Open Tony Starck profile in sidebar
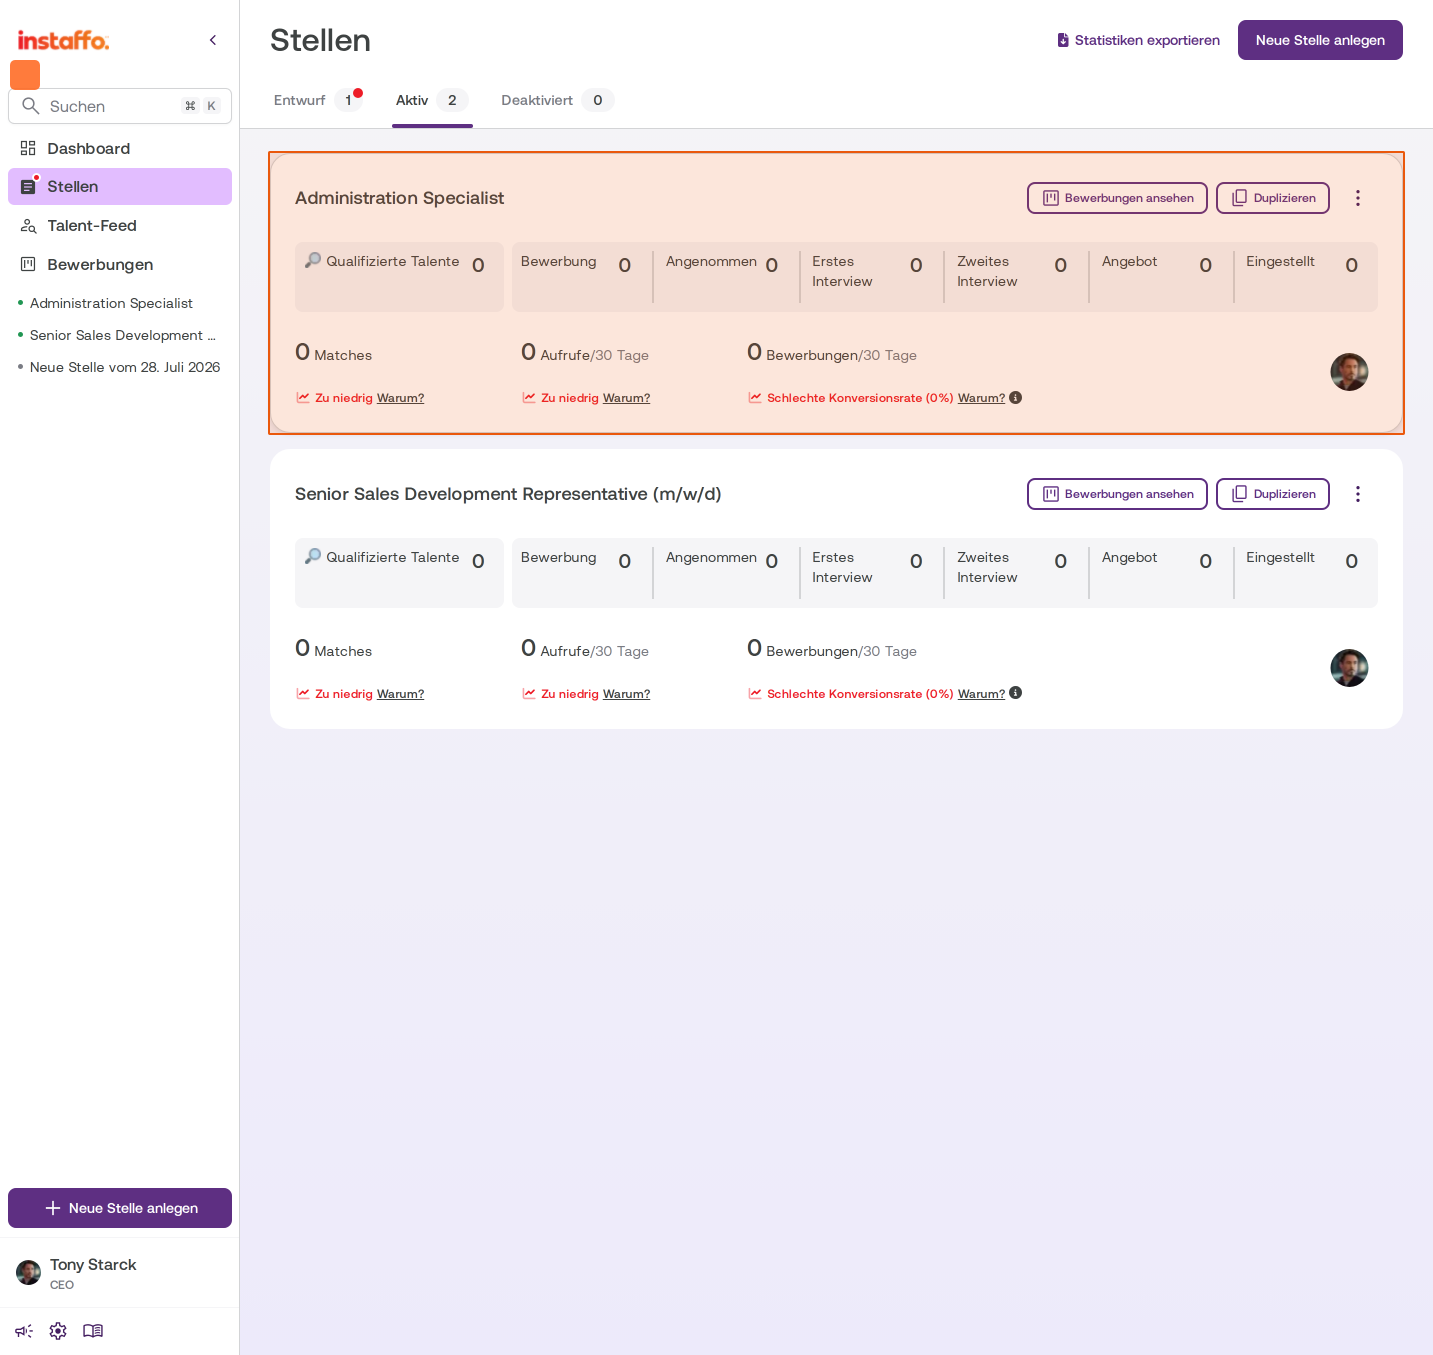 pyautogui.click(x=120, y=1272)
